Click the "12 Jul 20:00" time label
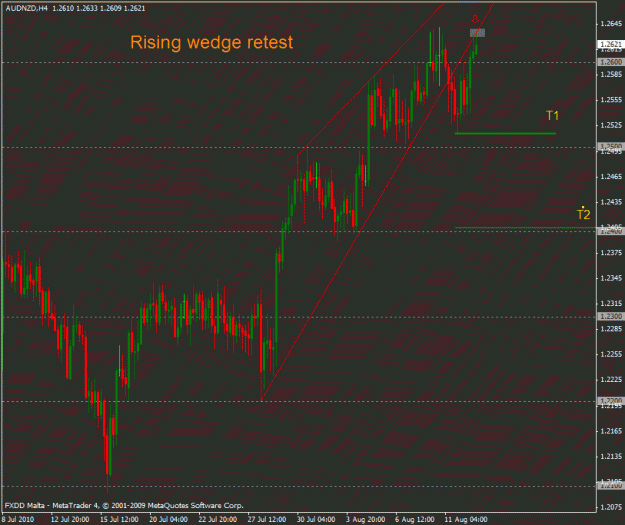625x525 pixels. (70, 519)
